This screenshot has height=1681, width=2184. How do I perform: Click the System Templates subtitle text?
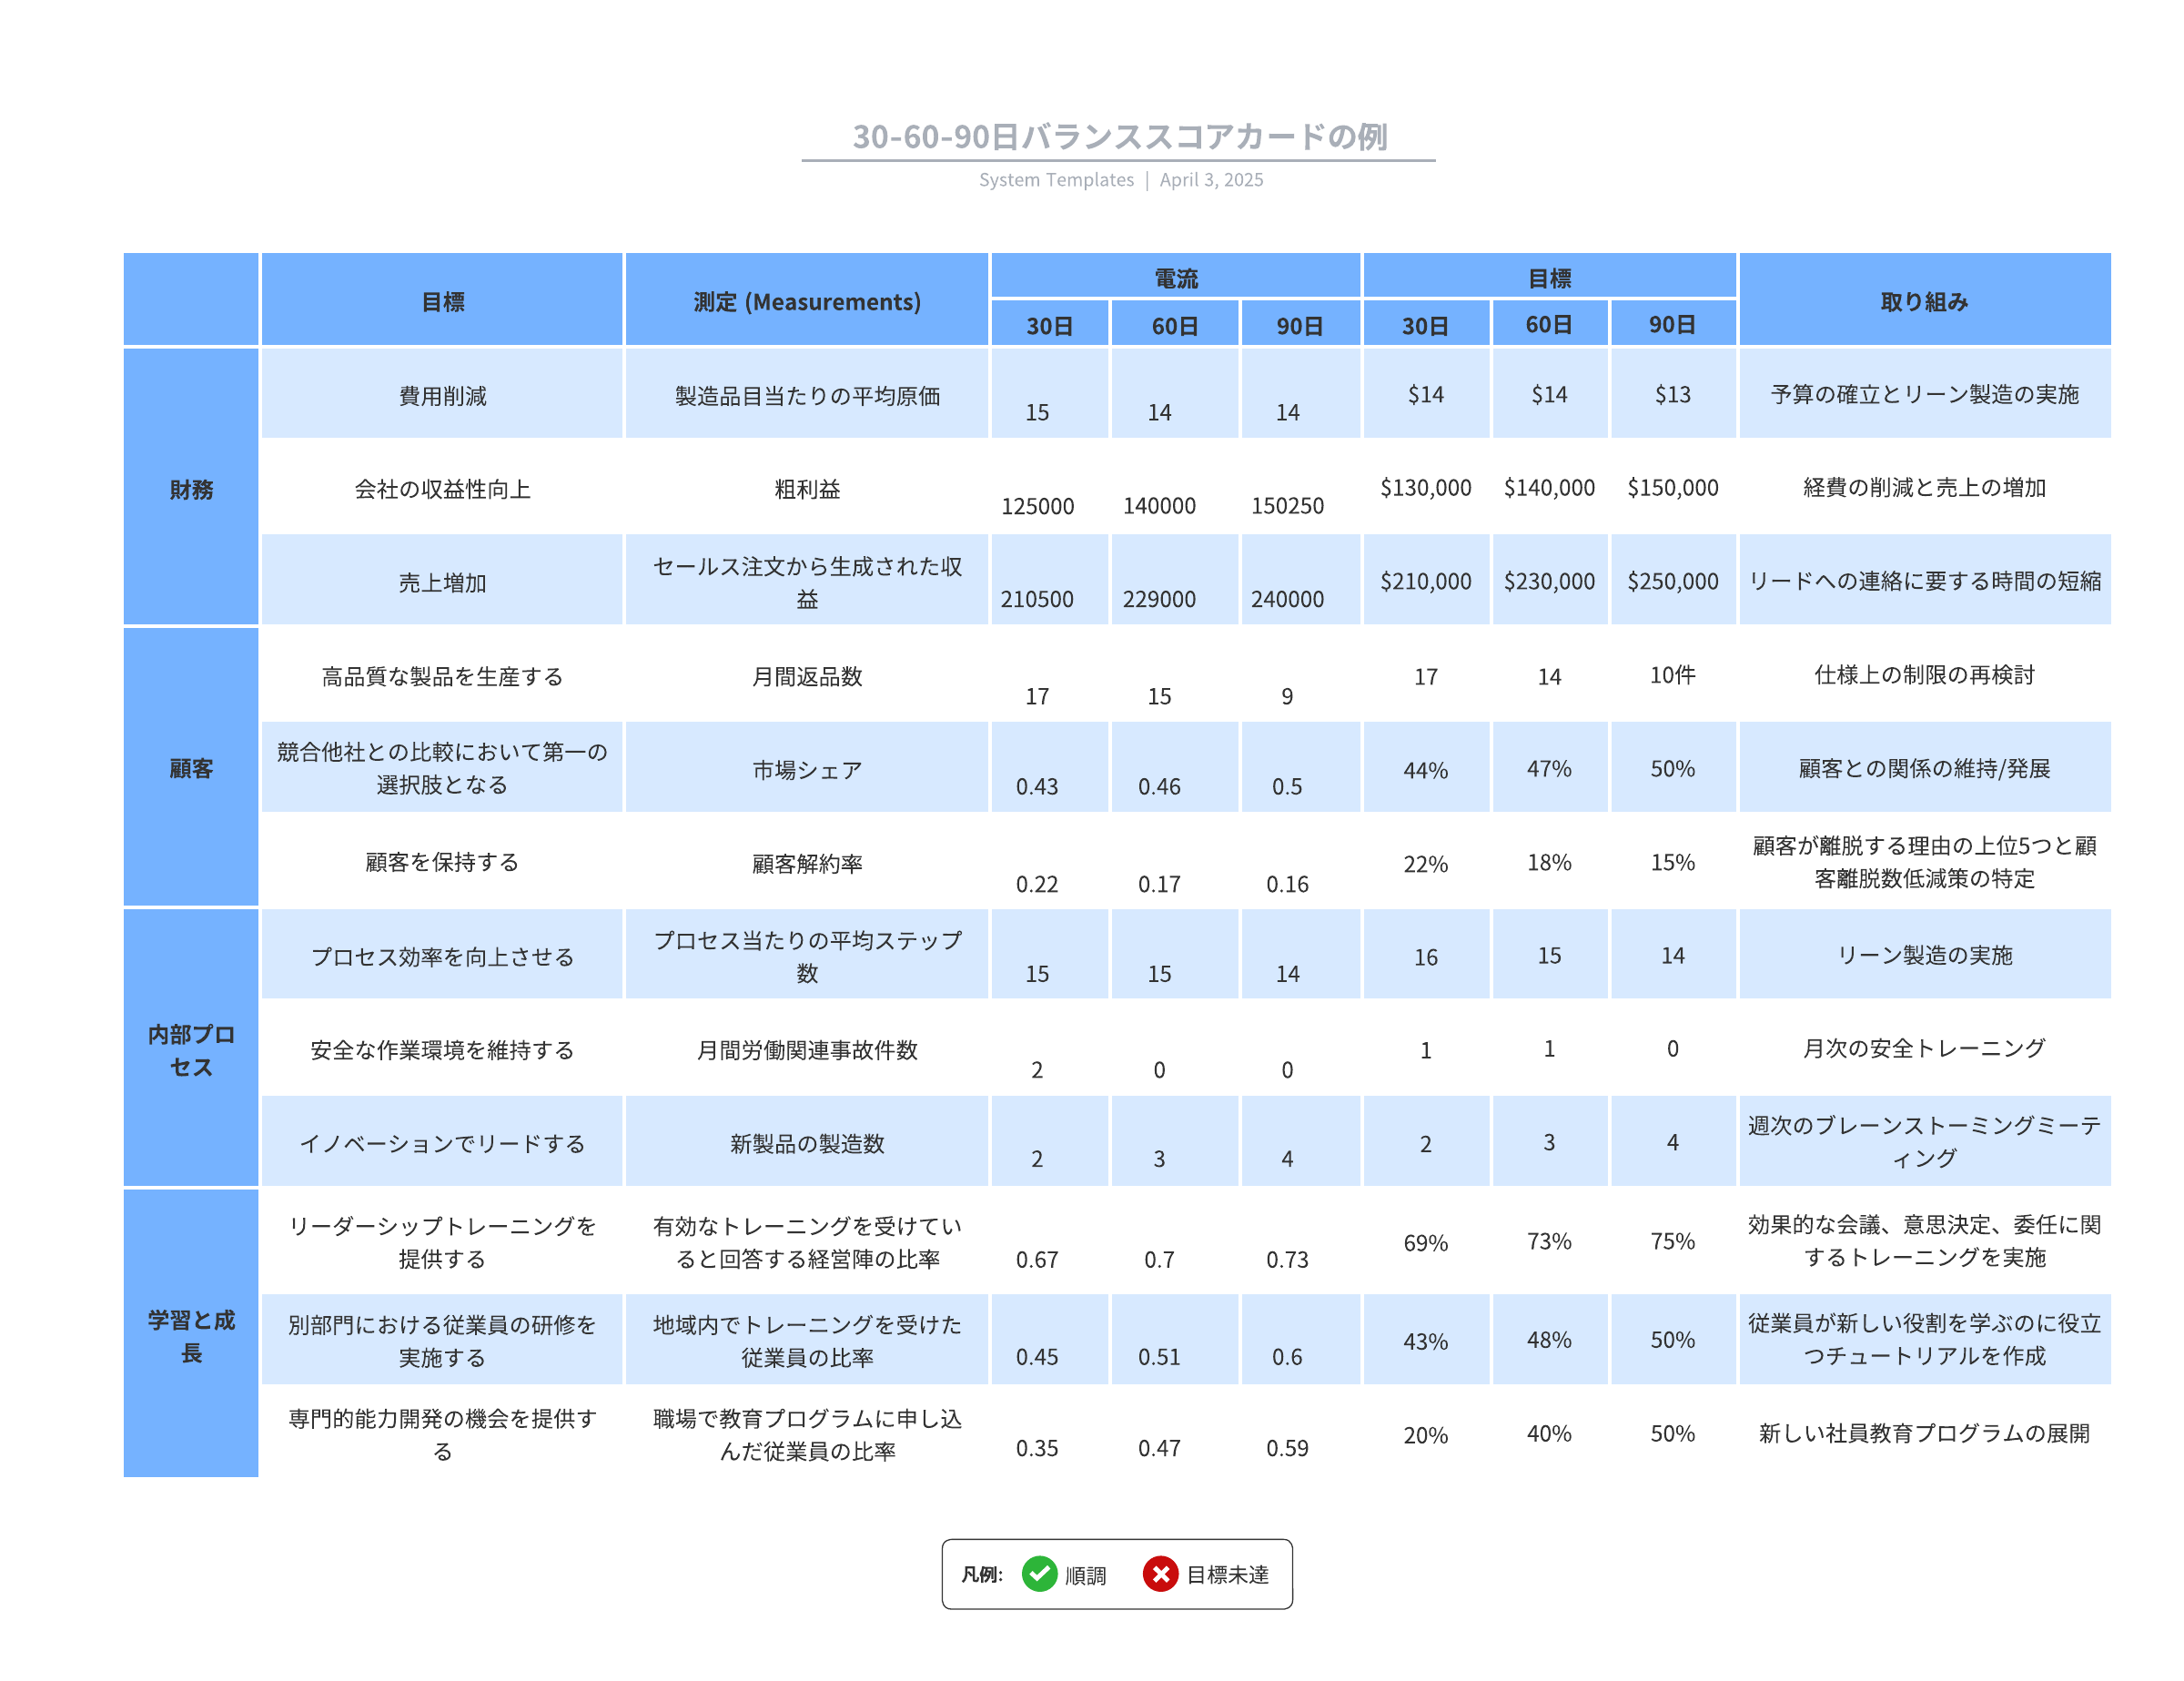pos(1056,180)
